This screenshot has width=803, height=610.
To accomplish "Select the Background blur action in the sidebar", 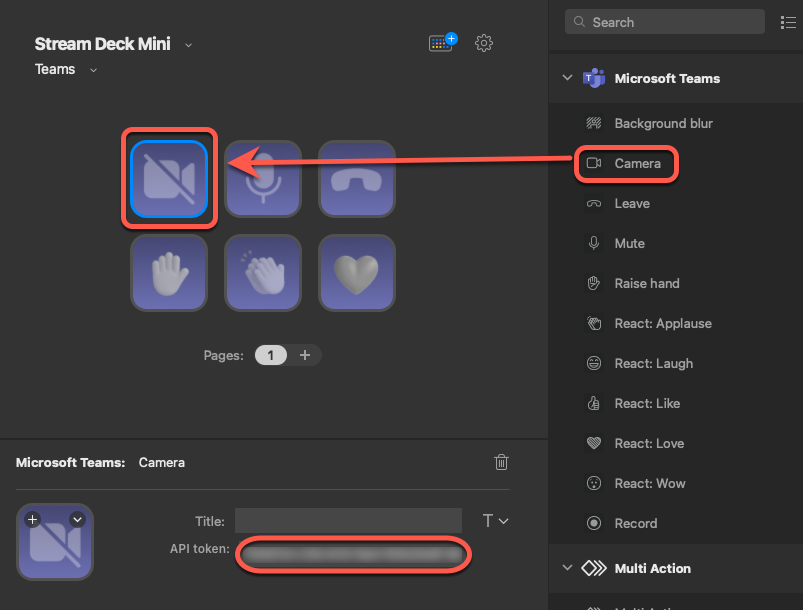I will coord(662,123).
